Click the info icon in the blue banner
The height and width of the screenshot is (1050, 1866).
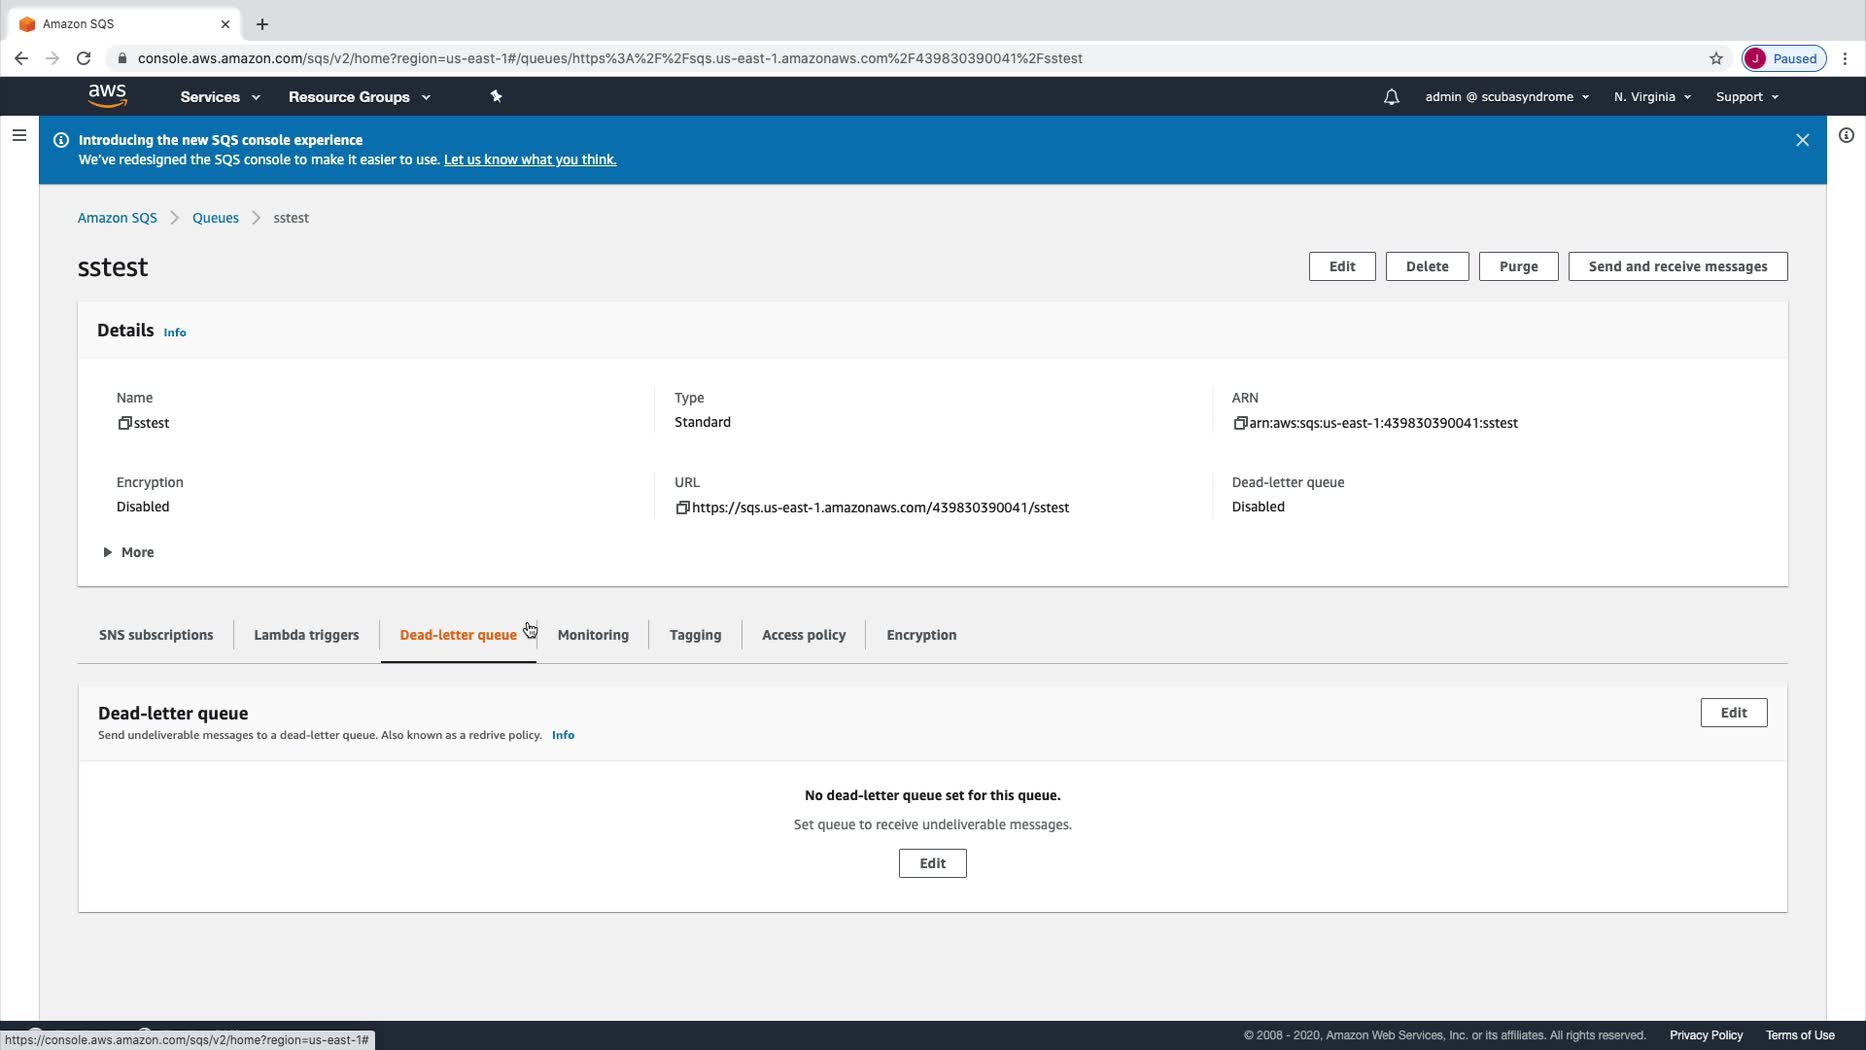[x=61, y=140]
